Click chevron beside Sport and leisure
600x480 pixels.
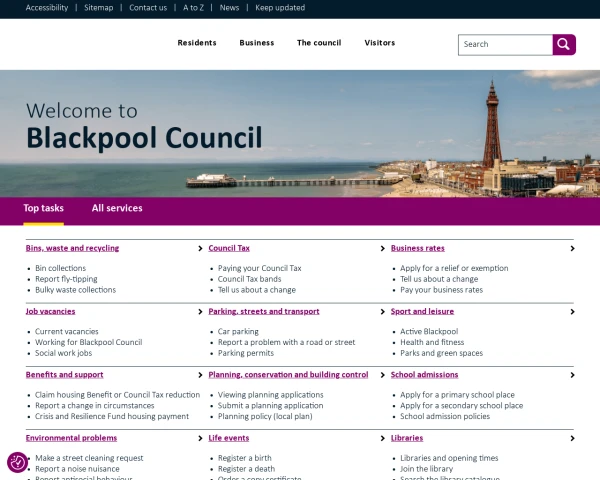coord(572,312)
